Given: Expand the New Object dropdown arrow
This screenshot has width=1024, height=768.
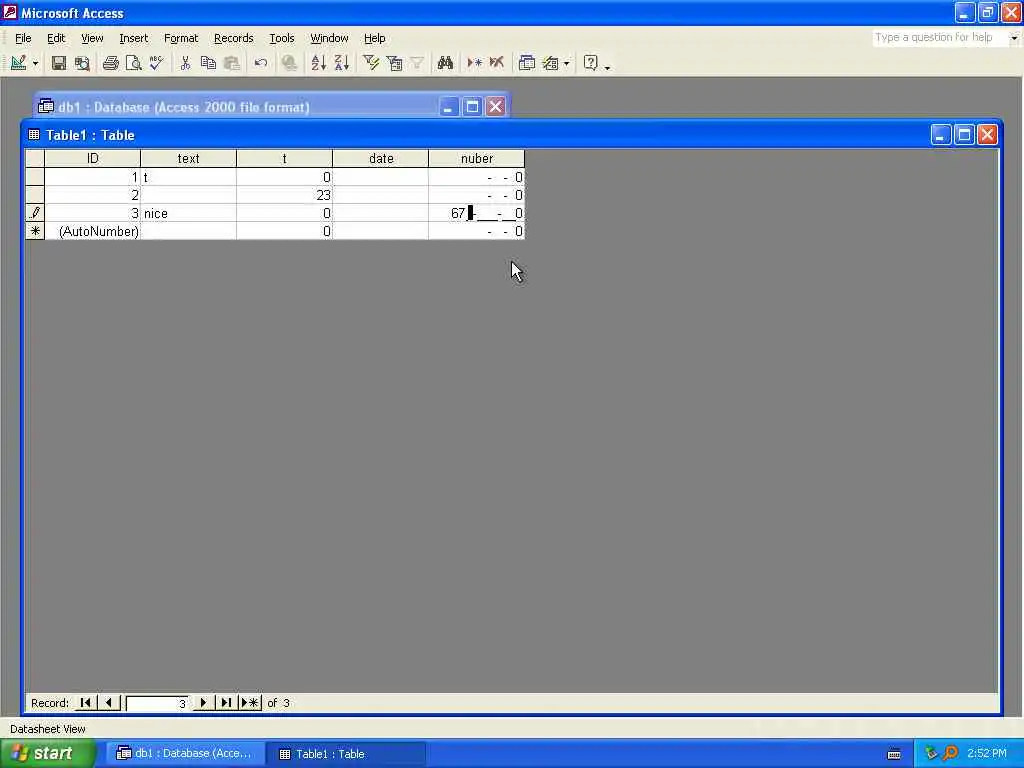Looking at the screenshot, I should [566, 63].
